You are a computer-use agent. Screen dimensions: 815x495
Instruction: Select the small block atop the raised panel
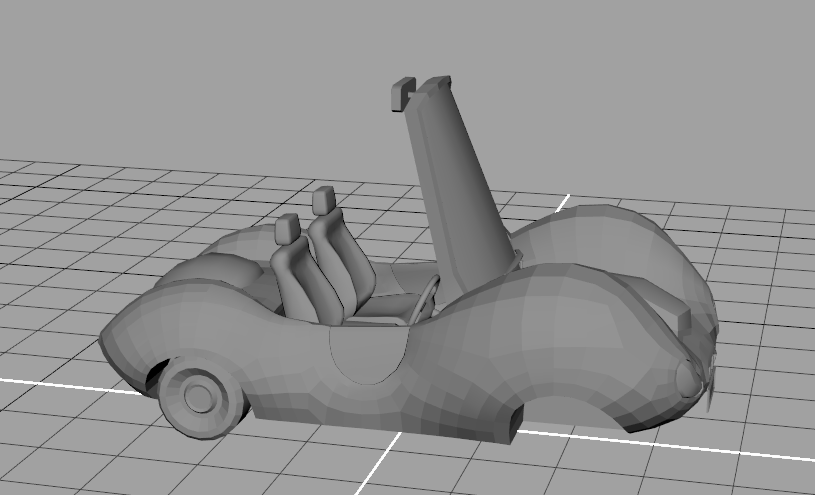pyautogui.click(x=403, y=94)
